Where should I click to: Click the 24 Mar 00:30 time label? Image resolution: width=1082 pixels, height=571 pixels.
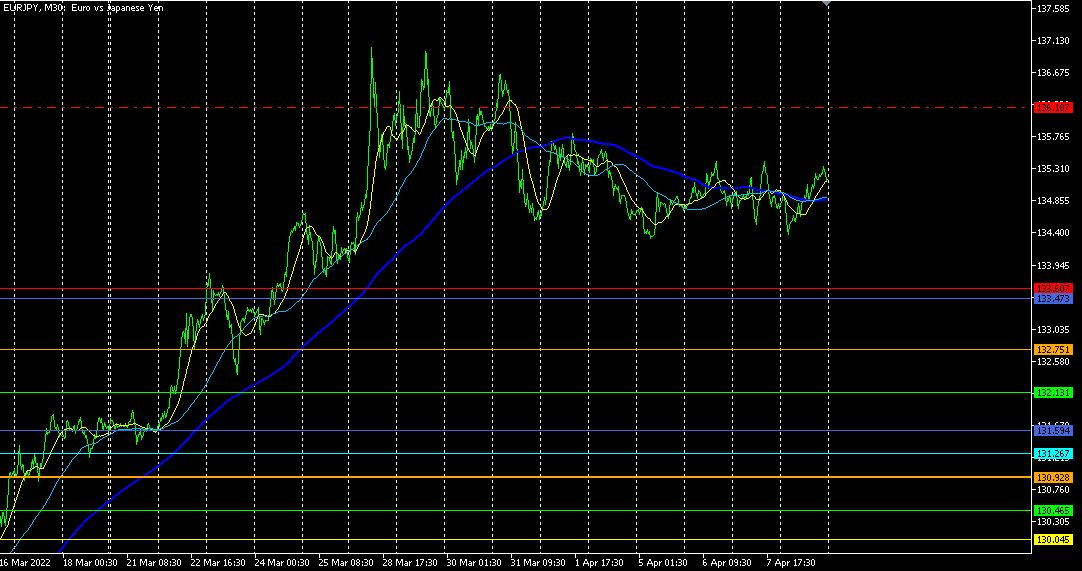point(282,563)
